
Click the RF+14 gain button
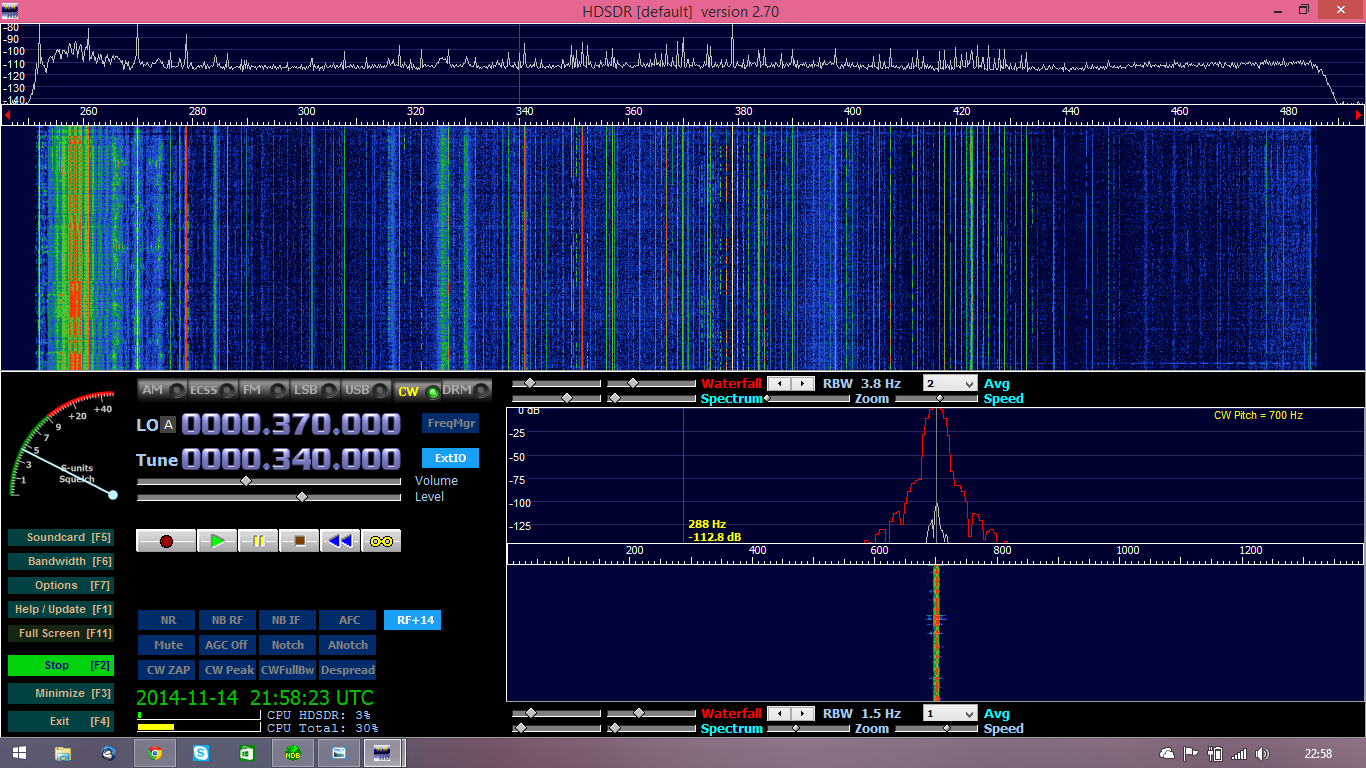412,620
